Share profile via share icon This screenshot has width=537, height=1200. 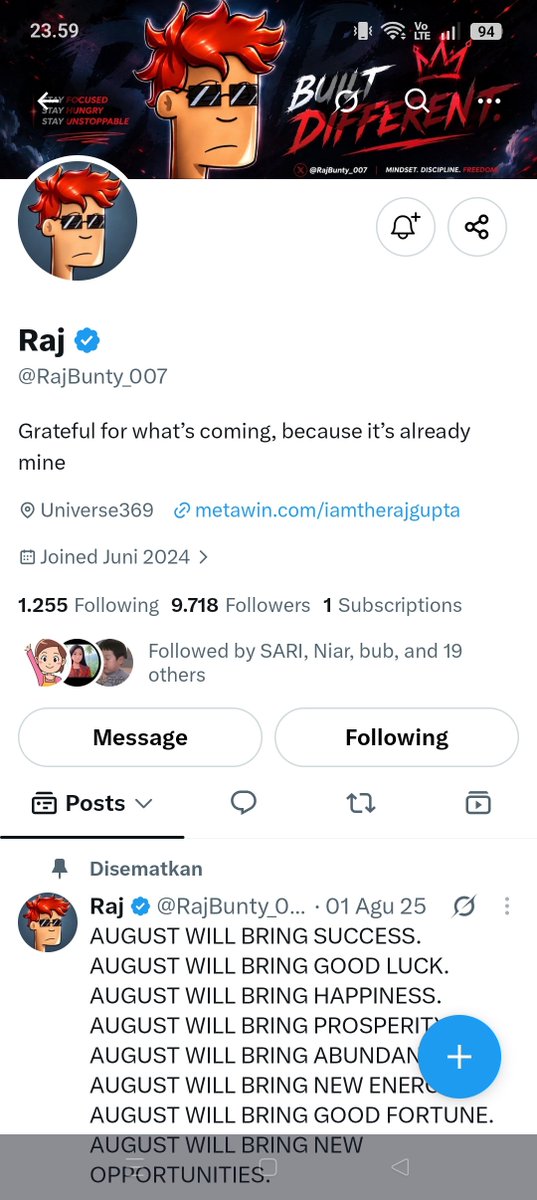click(x=477, y=227)
